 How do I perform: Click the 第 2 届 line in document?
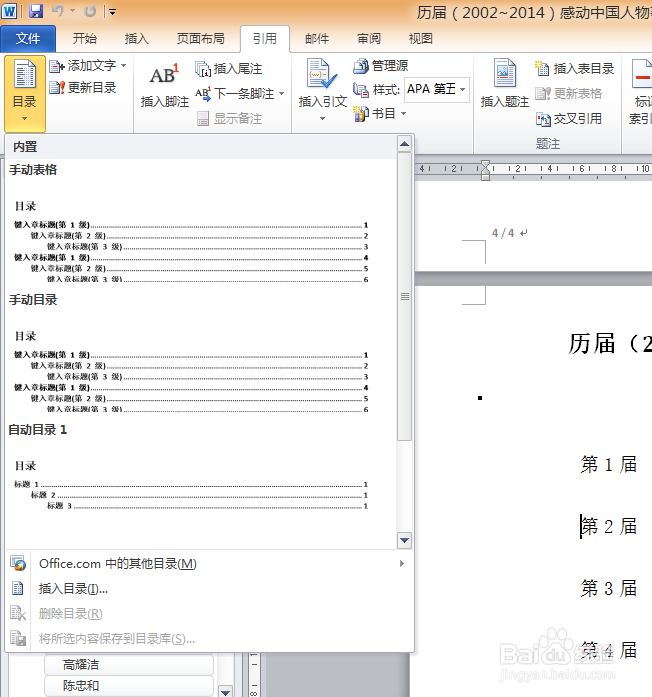[x=609, y=526]
